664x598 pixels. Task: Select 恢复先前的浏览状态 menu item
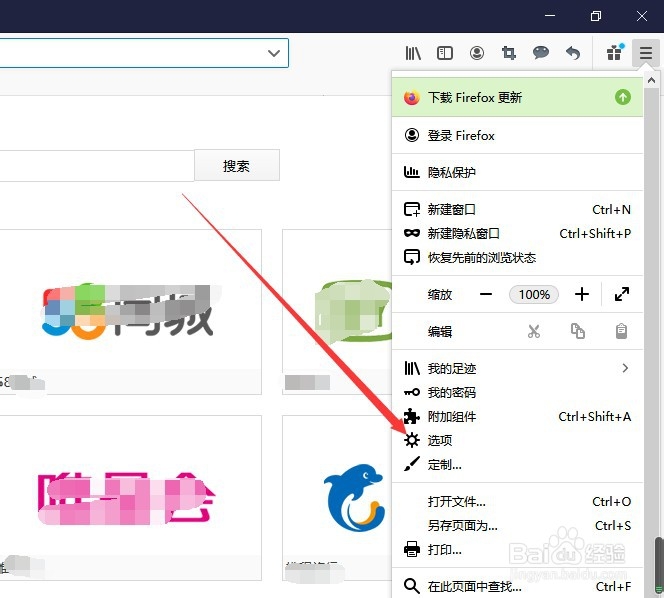(517, 257)
